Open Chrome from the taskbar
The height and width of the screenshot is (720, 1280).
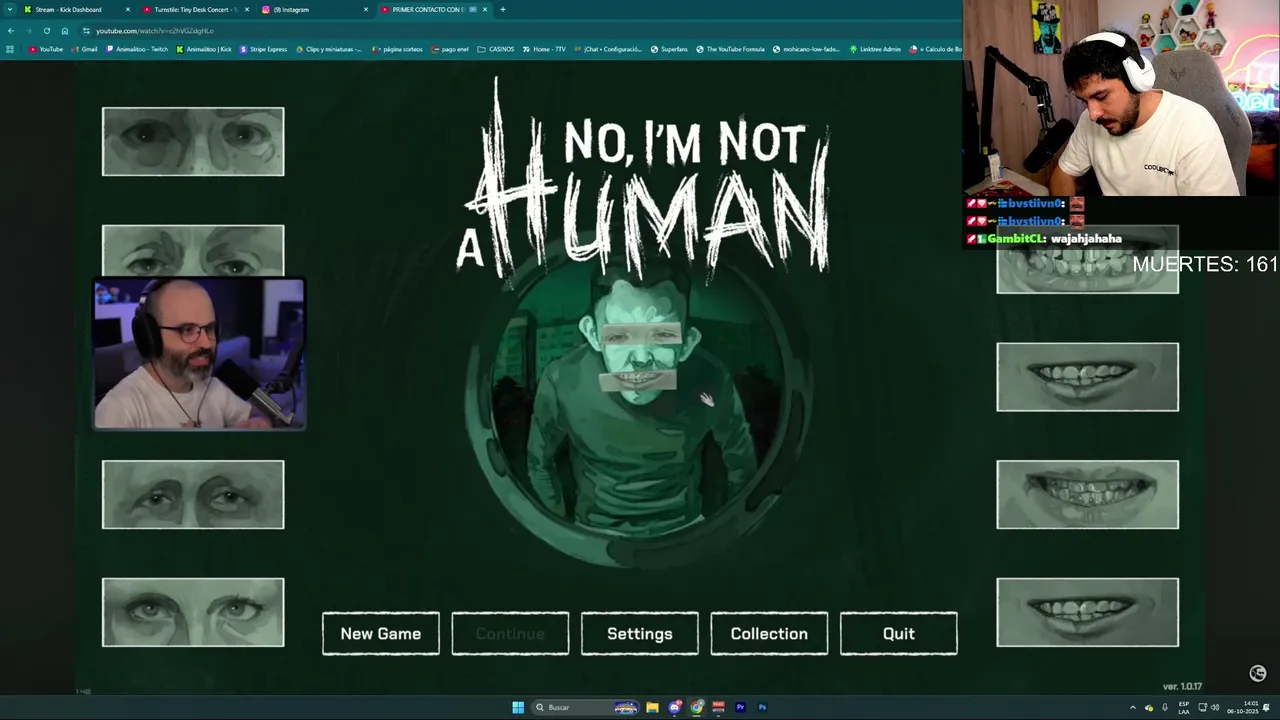coord(697,707)
